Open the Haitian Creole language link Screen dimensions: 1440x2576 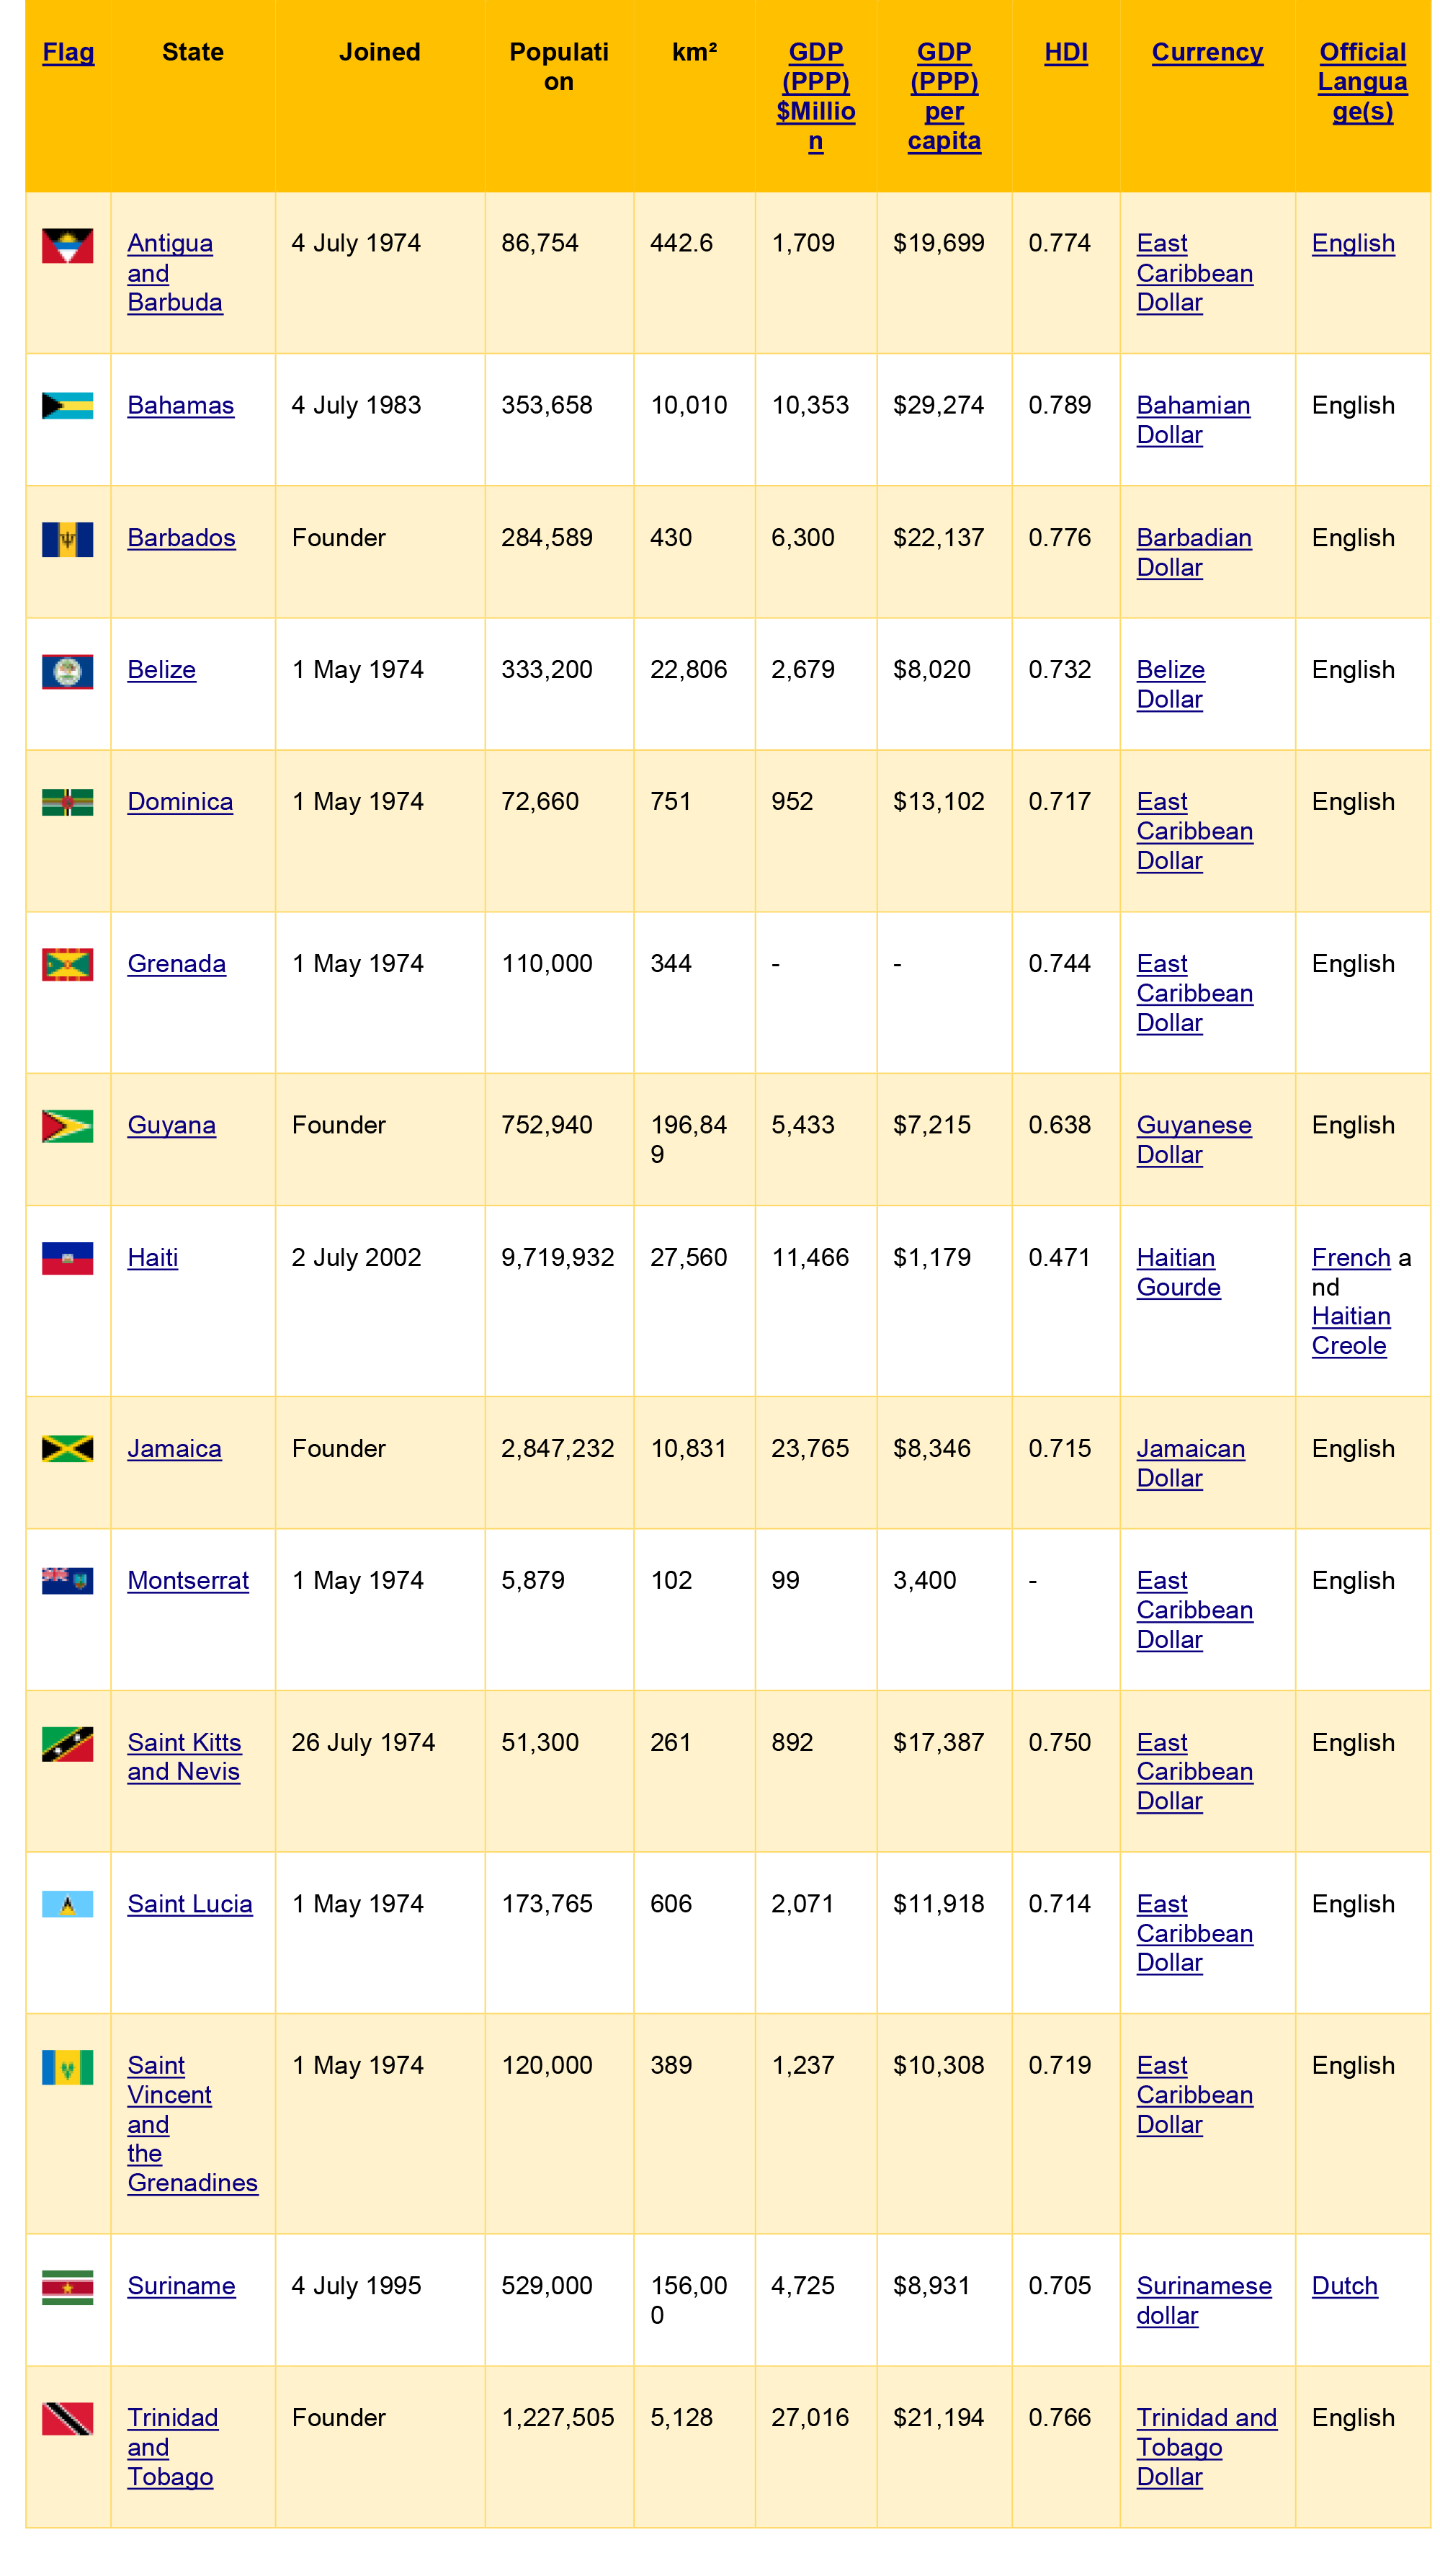(1350, 1330)
